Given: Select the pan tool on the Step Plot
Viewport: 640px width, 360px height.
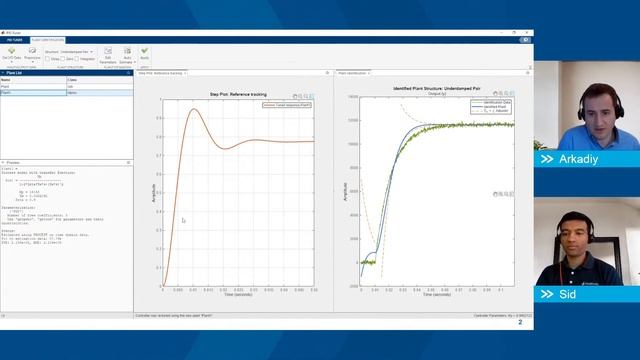Looking at the screenshot, I should point(295,96).
